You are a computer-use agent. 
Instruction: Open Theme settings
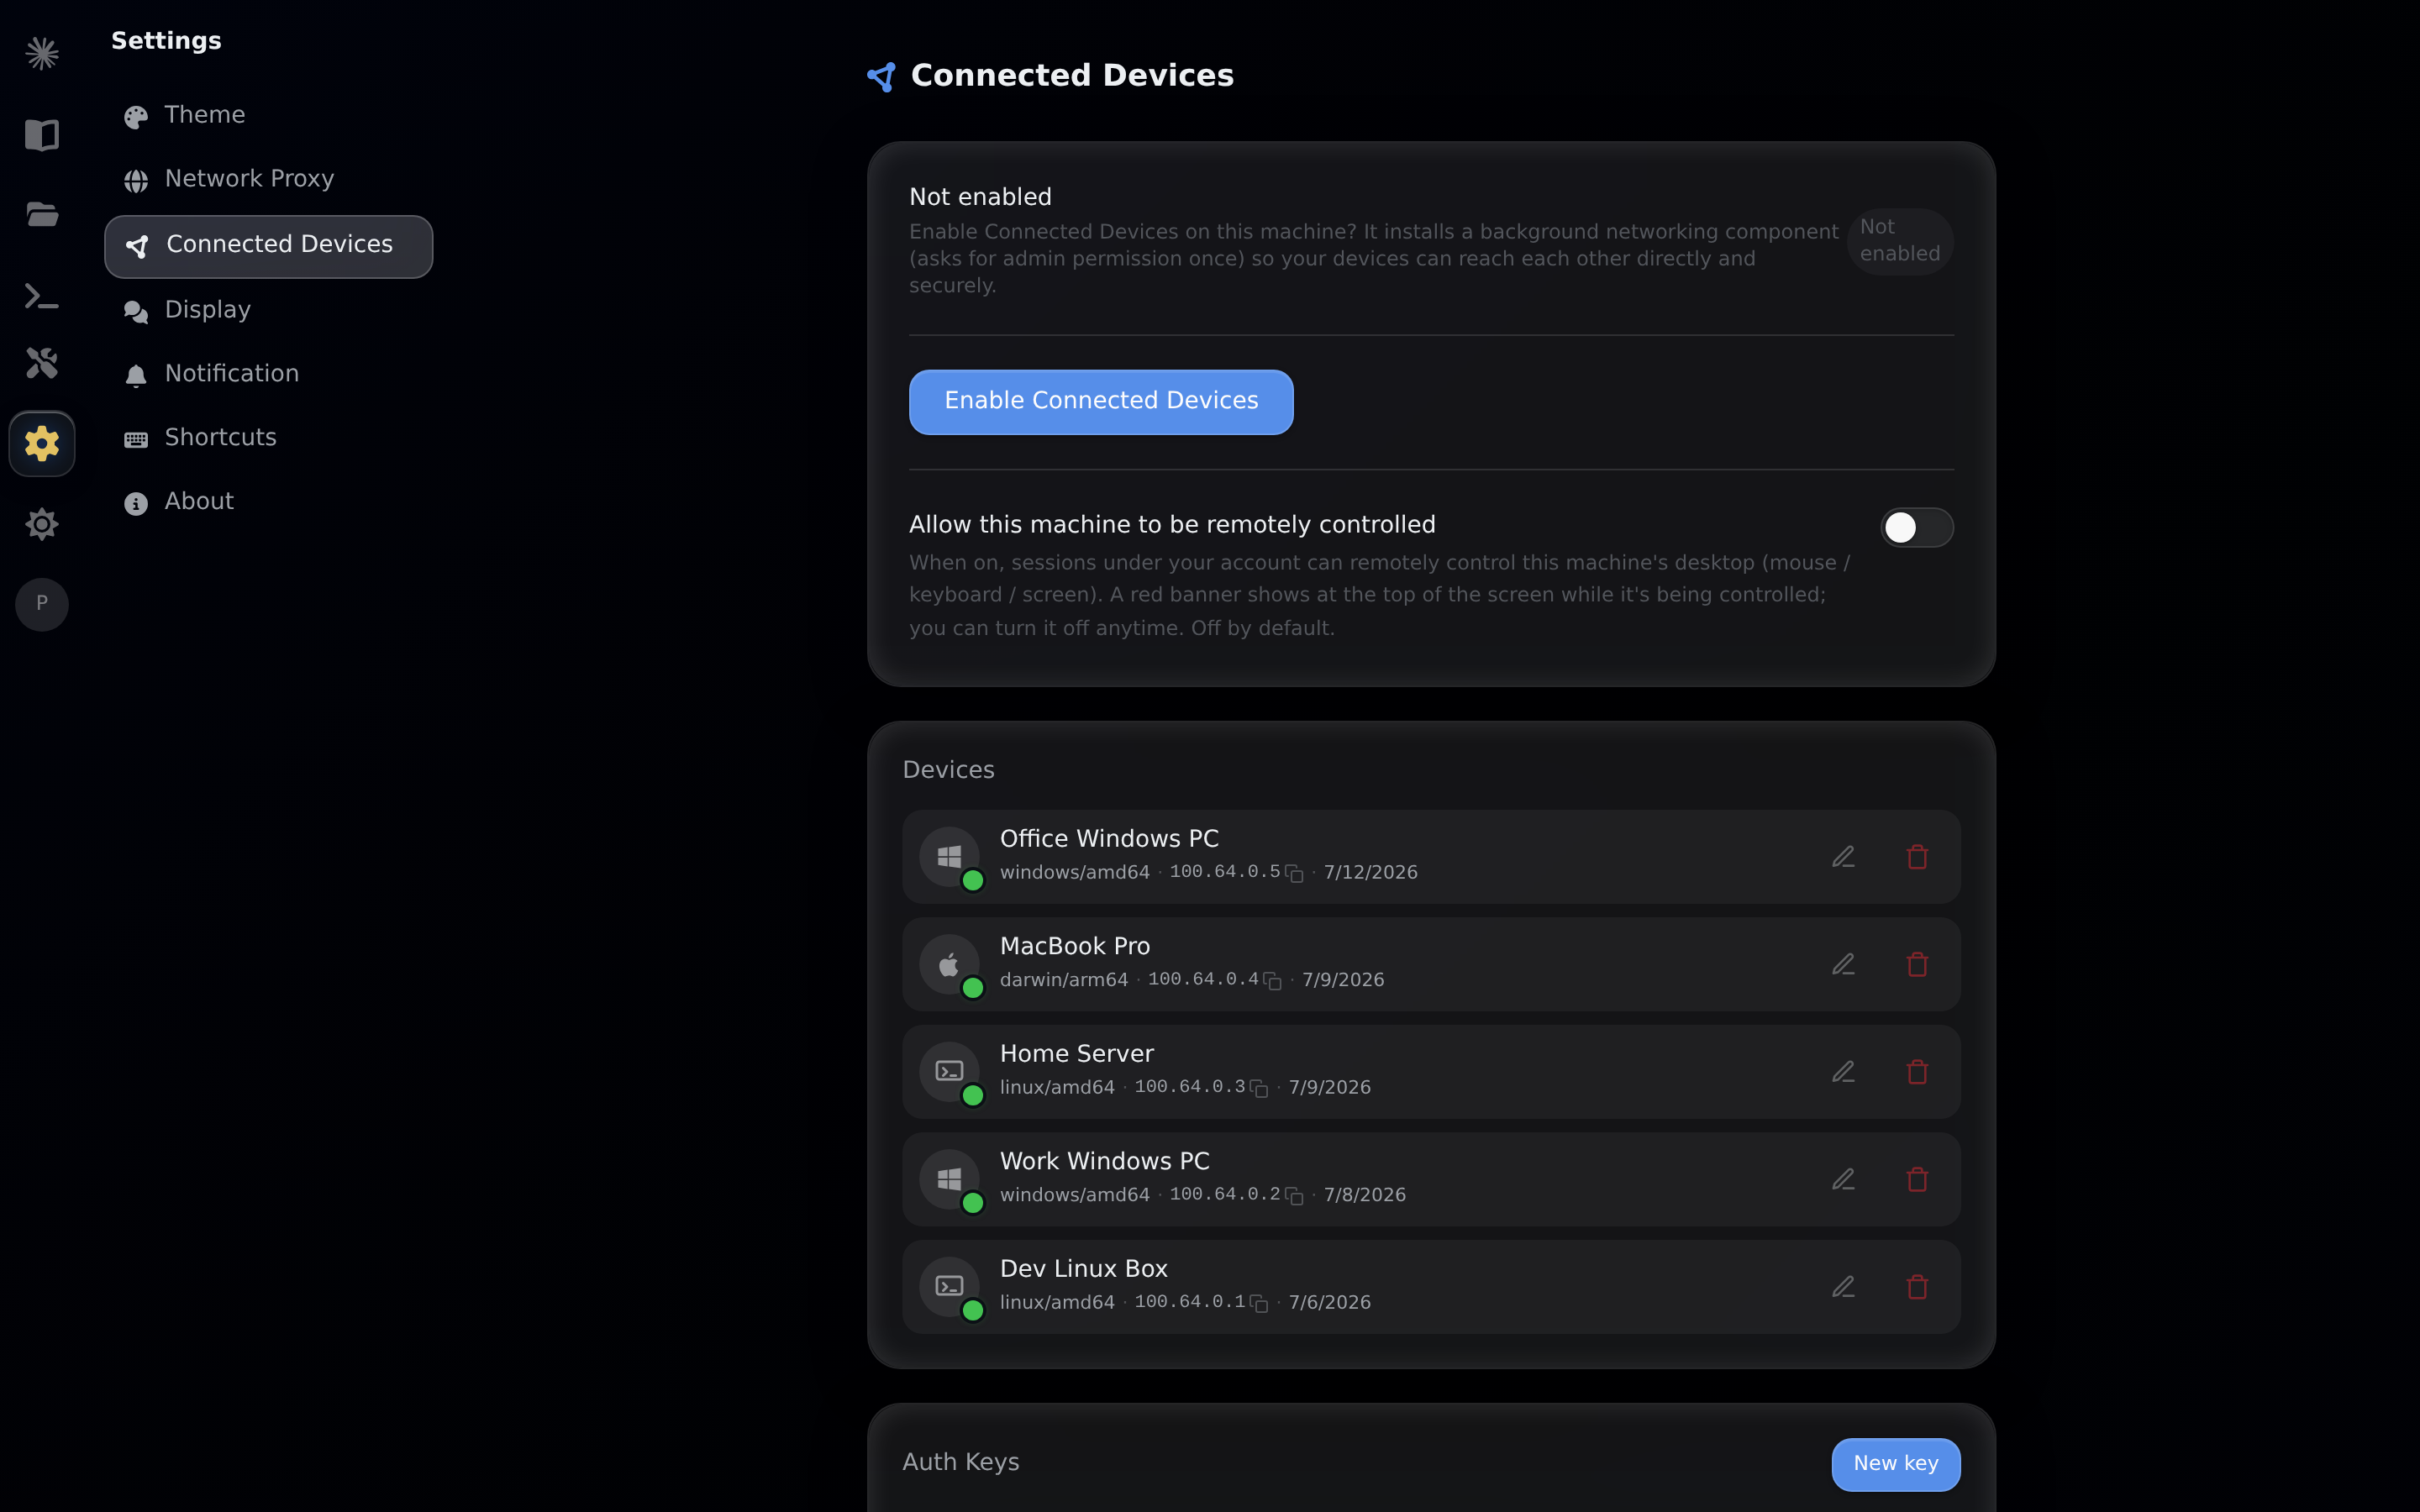(x=268, y=115)
